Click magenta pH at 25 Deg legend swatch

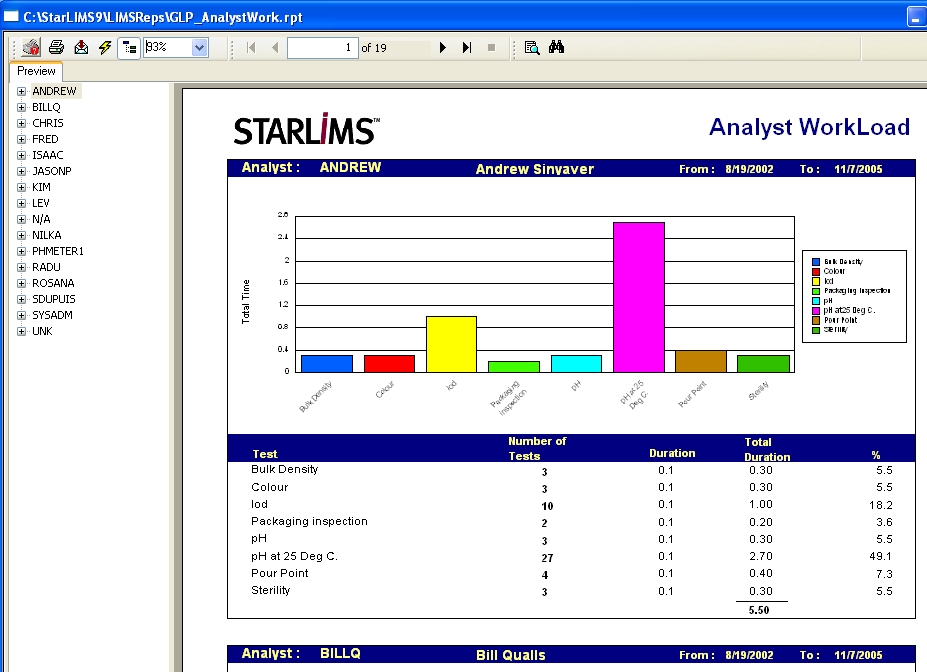pyautogui.click(x=816, y=310)
